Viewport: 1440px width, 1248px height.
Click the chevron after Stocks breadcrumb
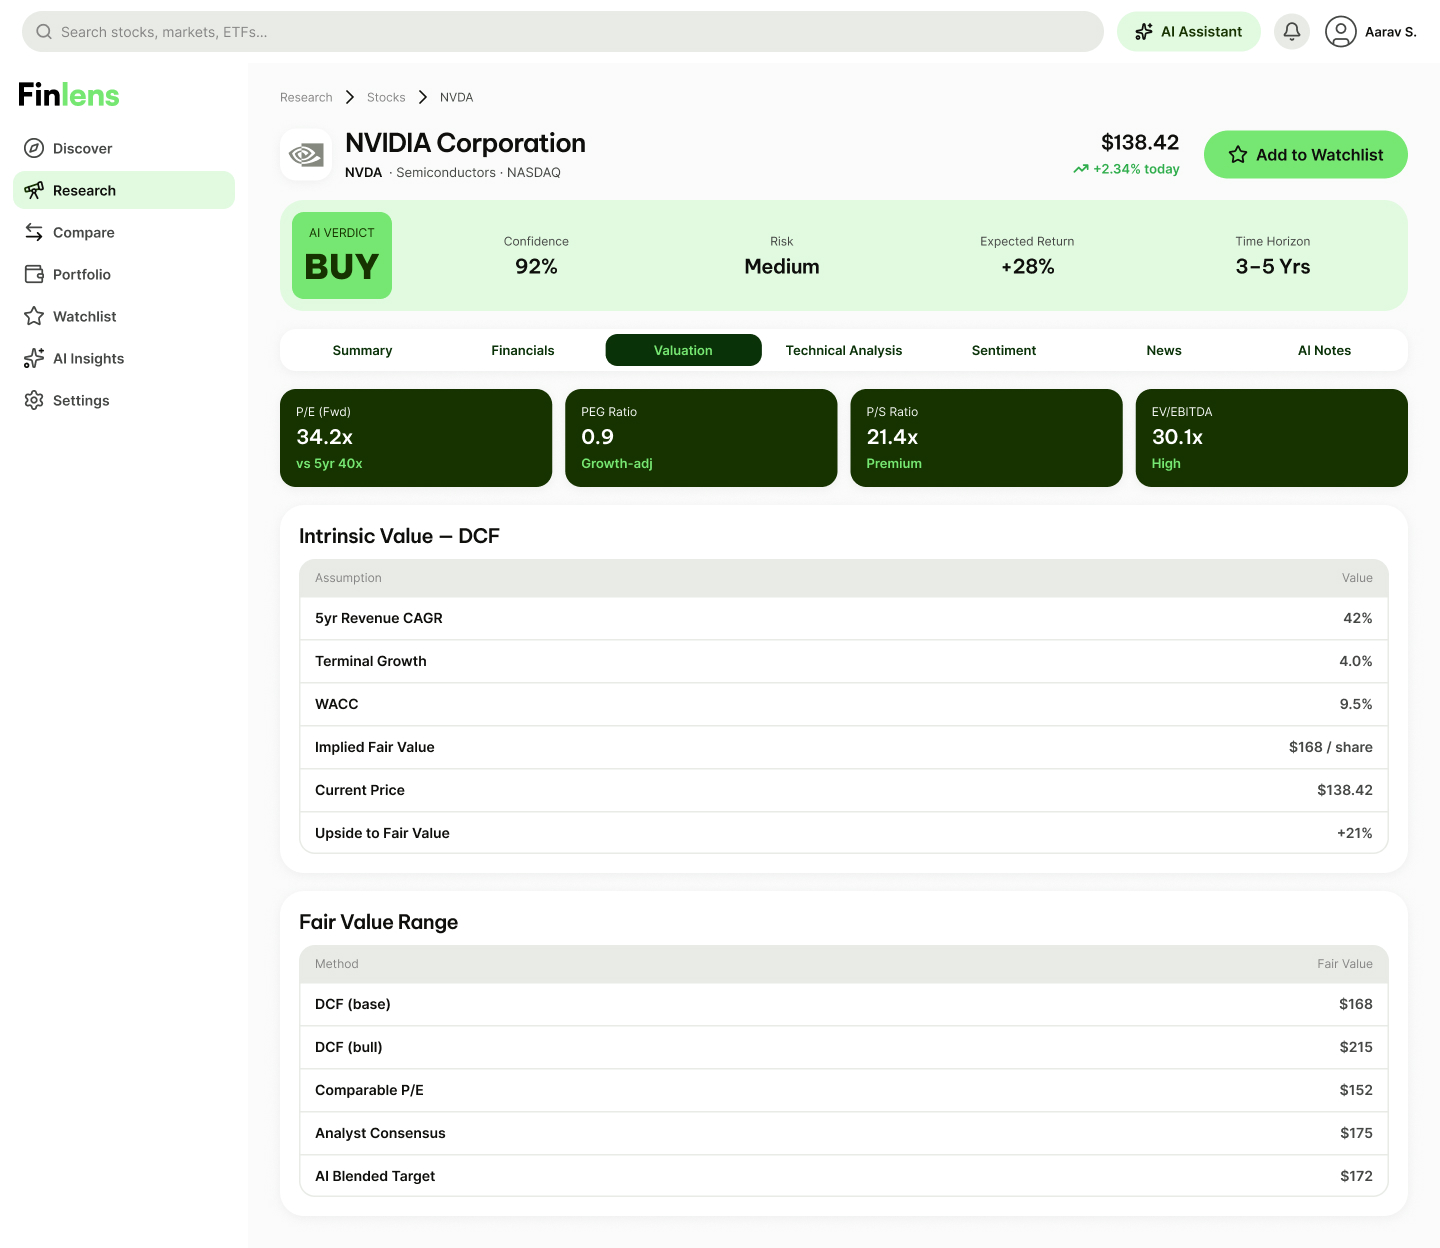point(423,97)
